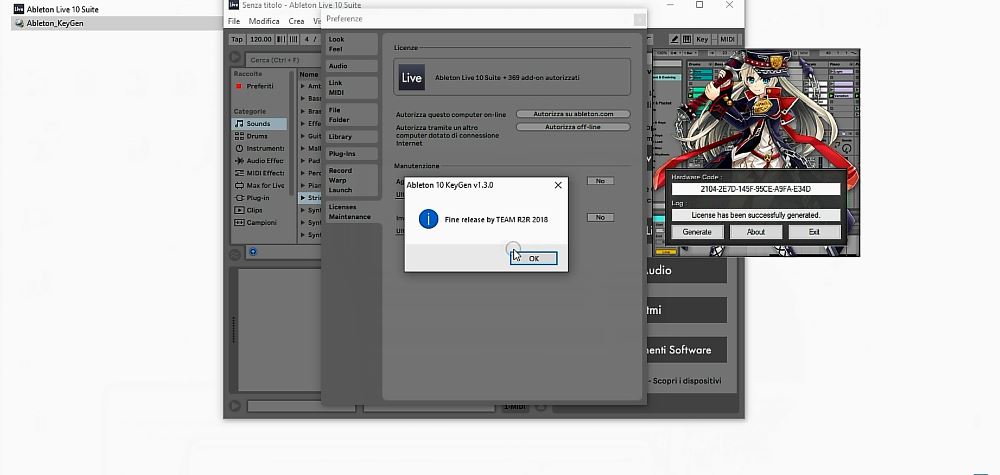
Task: Close the KeyGen message box with X
Action: click(x=558, y=186)
